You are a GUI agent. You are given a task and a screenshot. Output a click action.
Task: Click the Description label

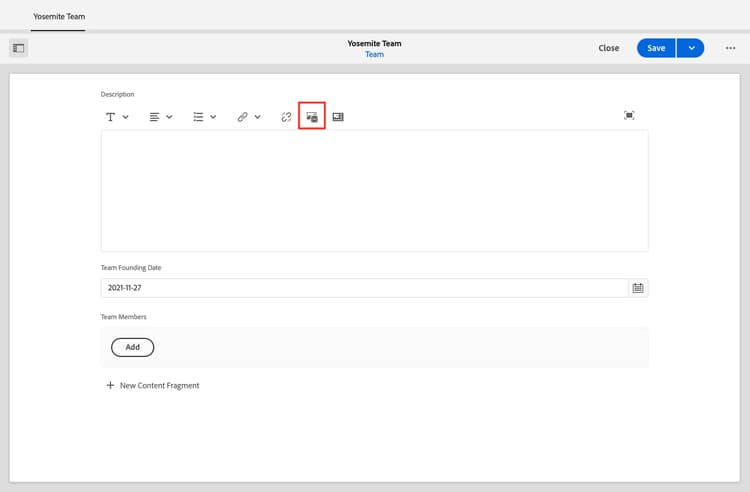pyautogui.click(x=117, y=94)
